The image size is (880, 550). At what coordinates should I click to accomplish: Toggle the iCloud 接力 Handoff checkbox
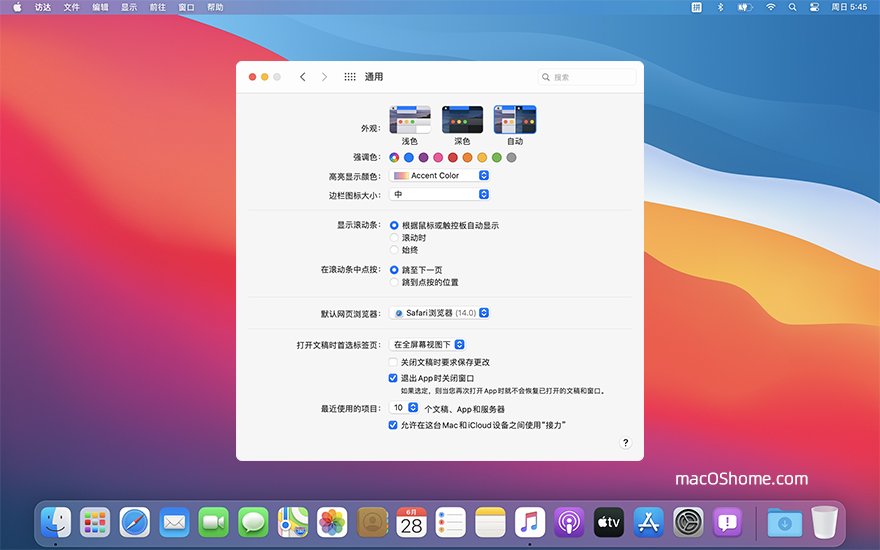[x=393, y=425]
